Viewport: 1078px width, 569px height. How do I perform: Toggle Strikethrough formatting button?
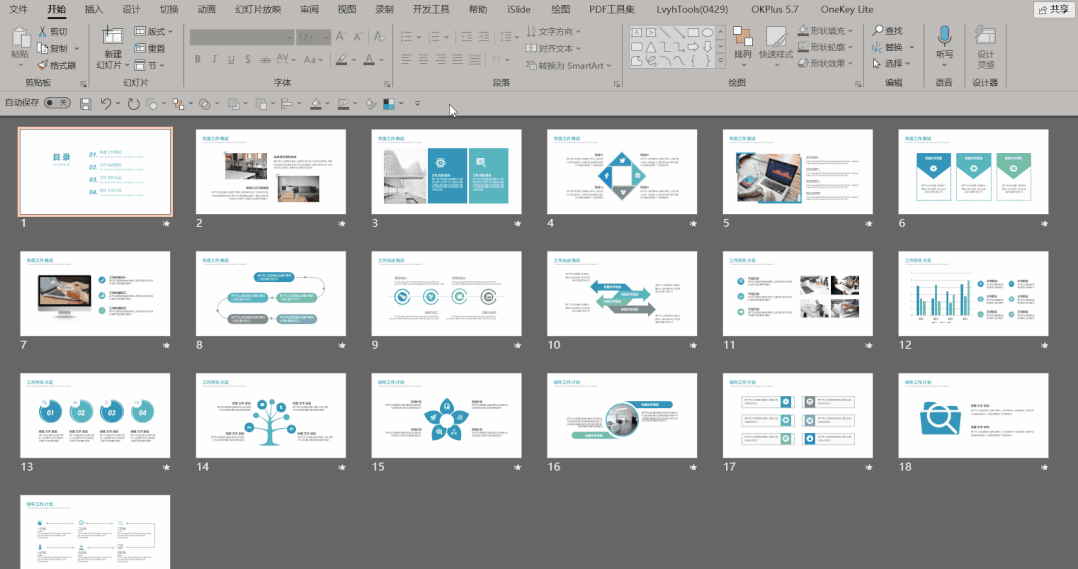pyautogui.click(x=265, y=60)
